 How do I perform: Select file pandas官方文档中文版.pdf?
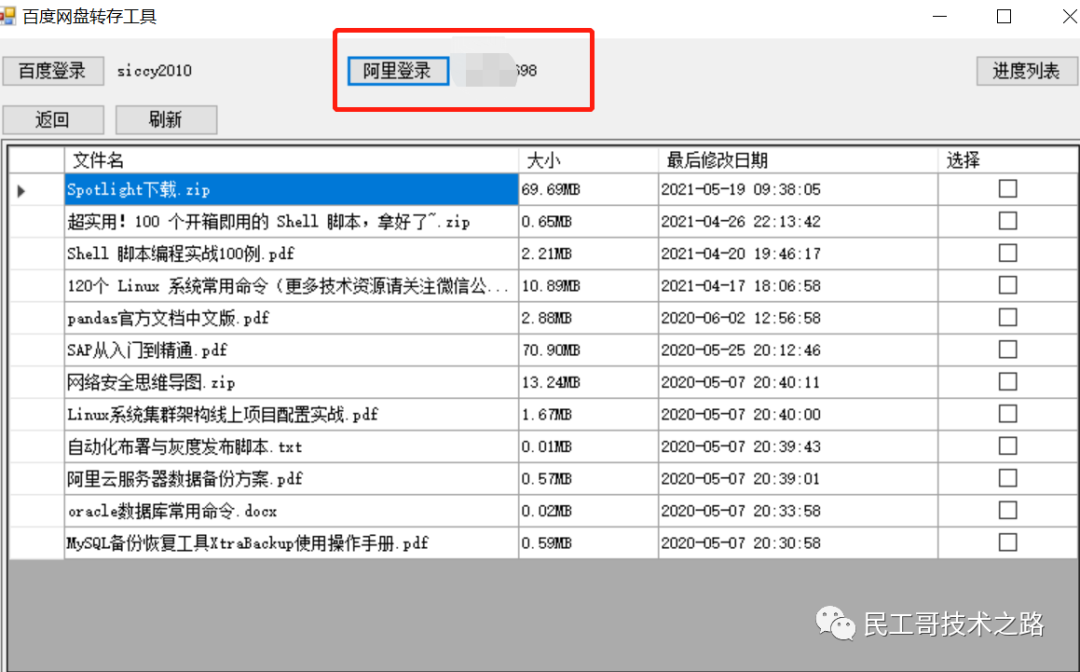pyautogui.click(x=291, y=318)
